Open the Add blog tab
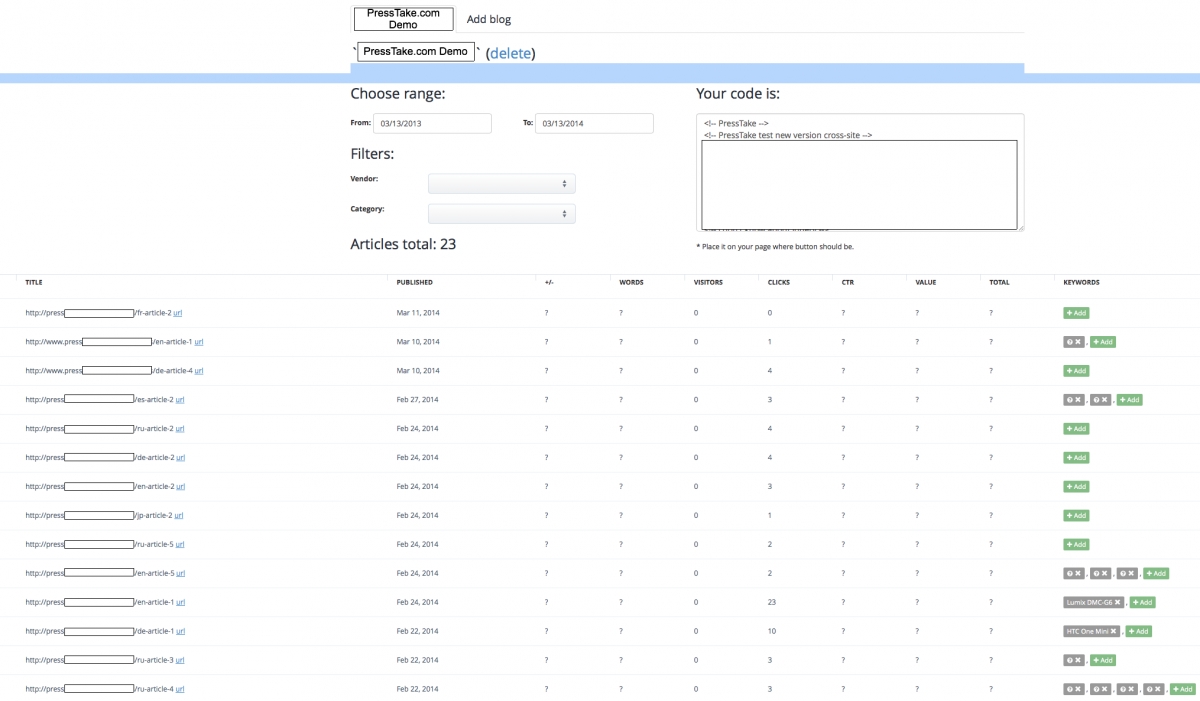This screenshot has width=1200, height=701. coord(489,20)
